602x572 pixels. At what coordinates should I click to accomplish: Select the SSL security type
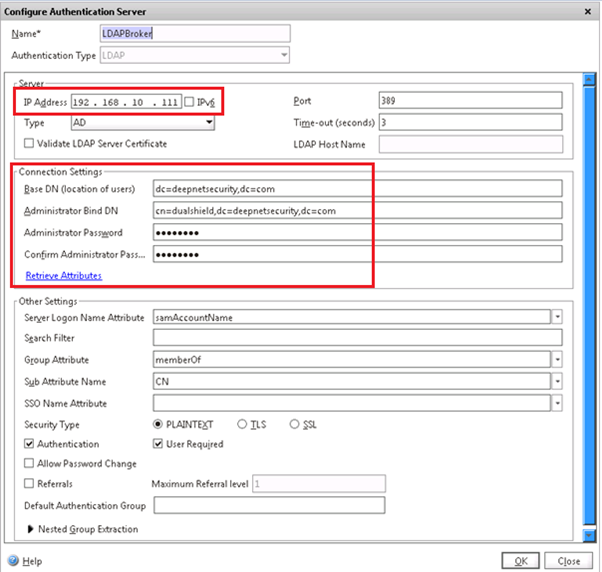pos(295,424)
